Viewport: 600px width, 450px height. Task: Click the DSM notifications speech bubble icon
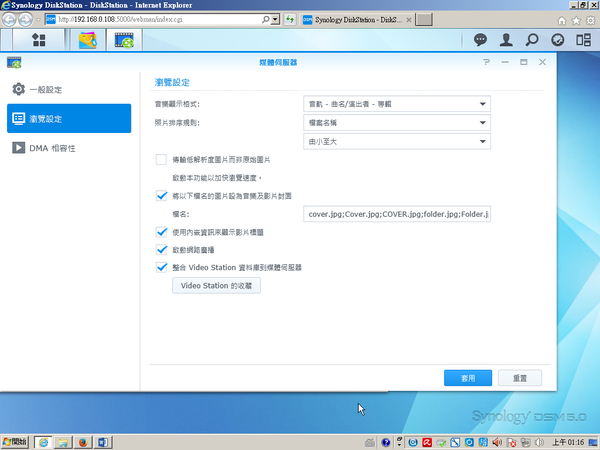click(480, 40)
